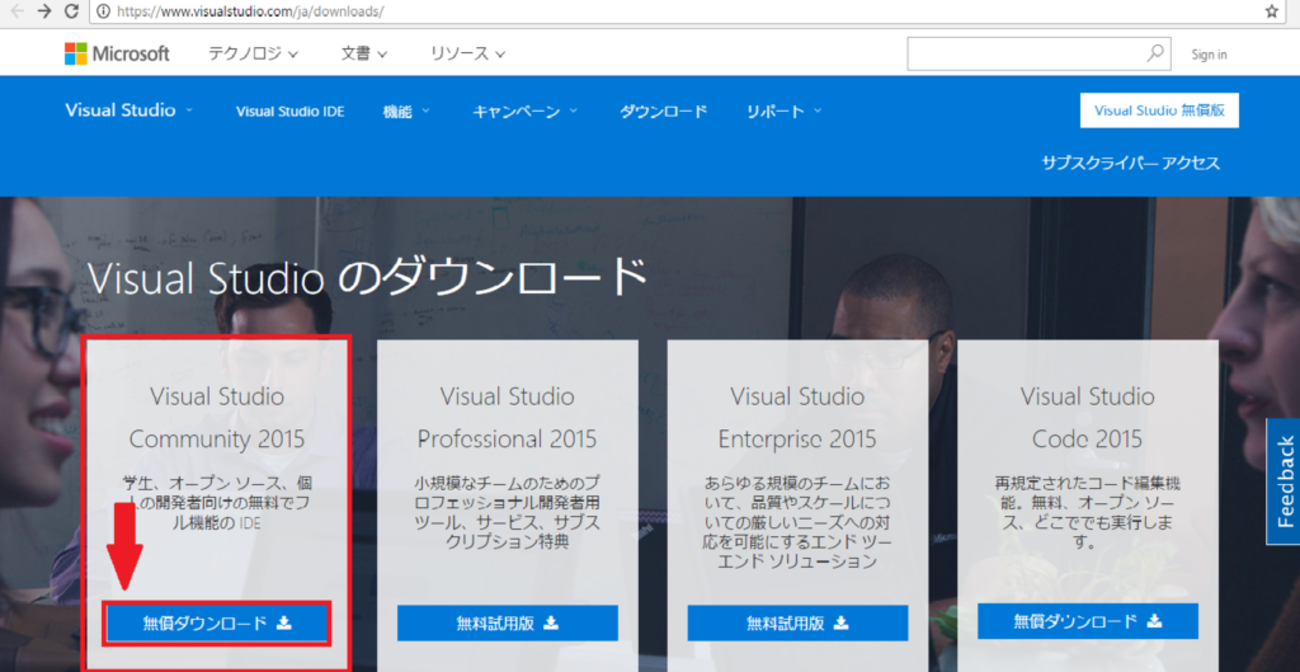Click the visualstudio.com address bar URL
Image resolution: width=1300 pixels, height=672 pixels.
tap(250, 12)
